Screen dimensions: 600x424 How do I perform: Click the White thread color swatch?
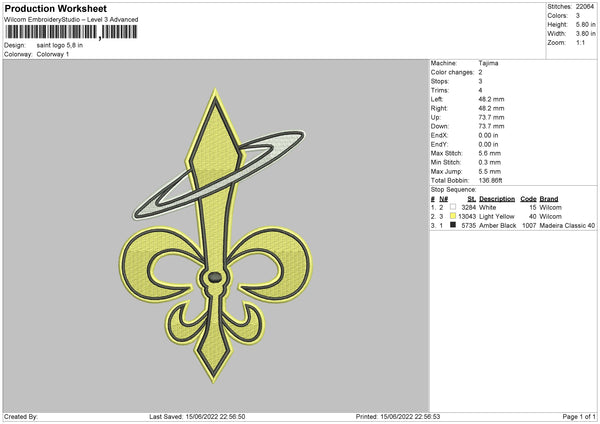coord(453,207)
